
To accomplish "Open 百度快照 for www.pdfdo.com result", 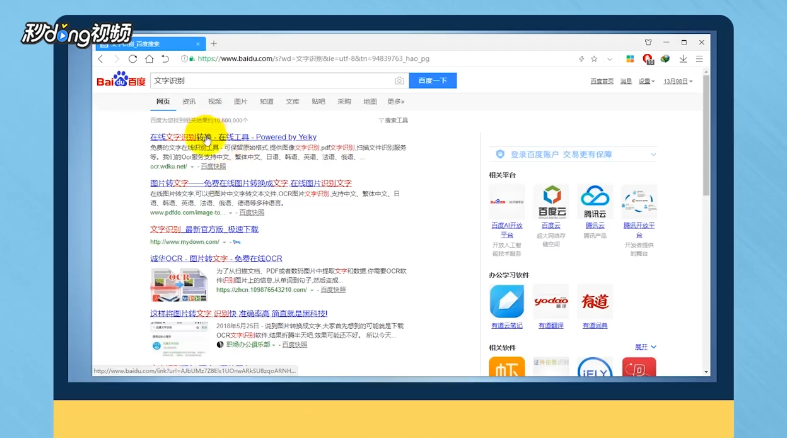I will pos(251,213).
